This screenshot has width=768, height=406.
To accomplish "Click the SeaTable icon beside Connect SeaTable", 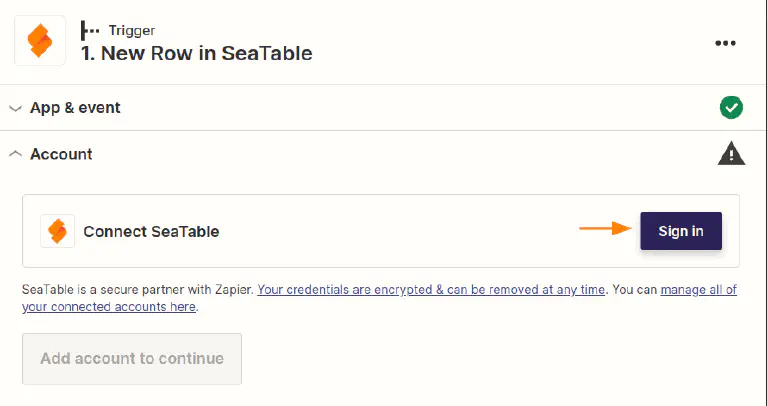I will pyautogui.click(x=58, y=231).
